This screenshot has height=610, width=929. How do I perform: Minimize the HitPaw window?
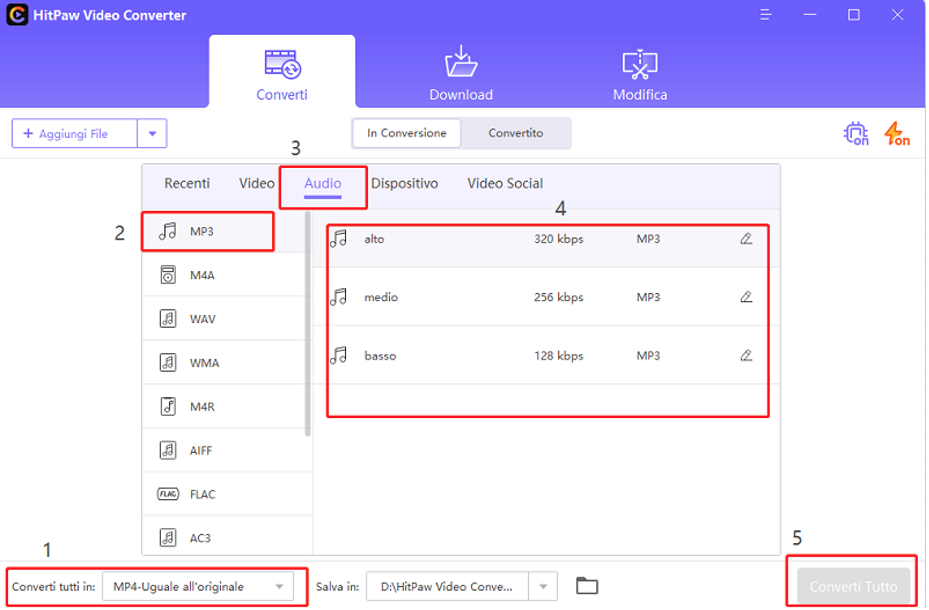[810, 15]
